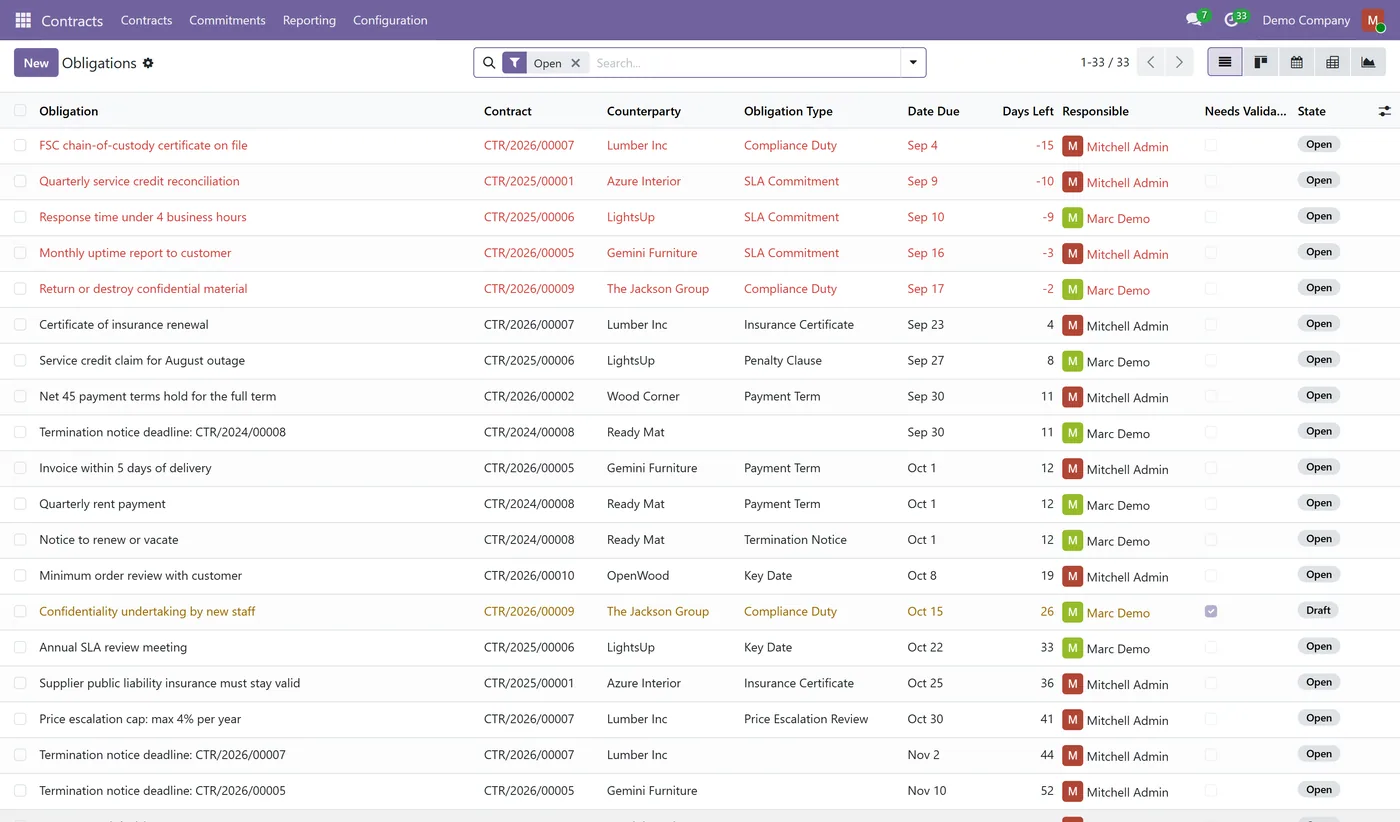This screenshot has height=822, width=1400.
Task: Click the Draft state badge
Action: [x=1319, y=610]
